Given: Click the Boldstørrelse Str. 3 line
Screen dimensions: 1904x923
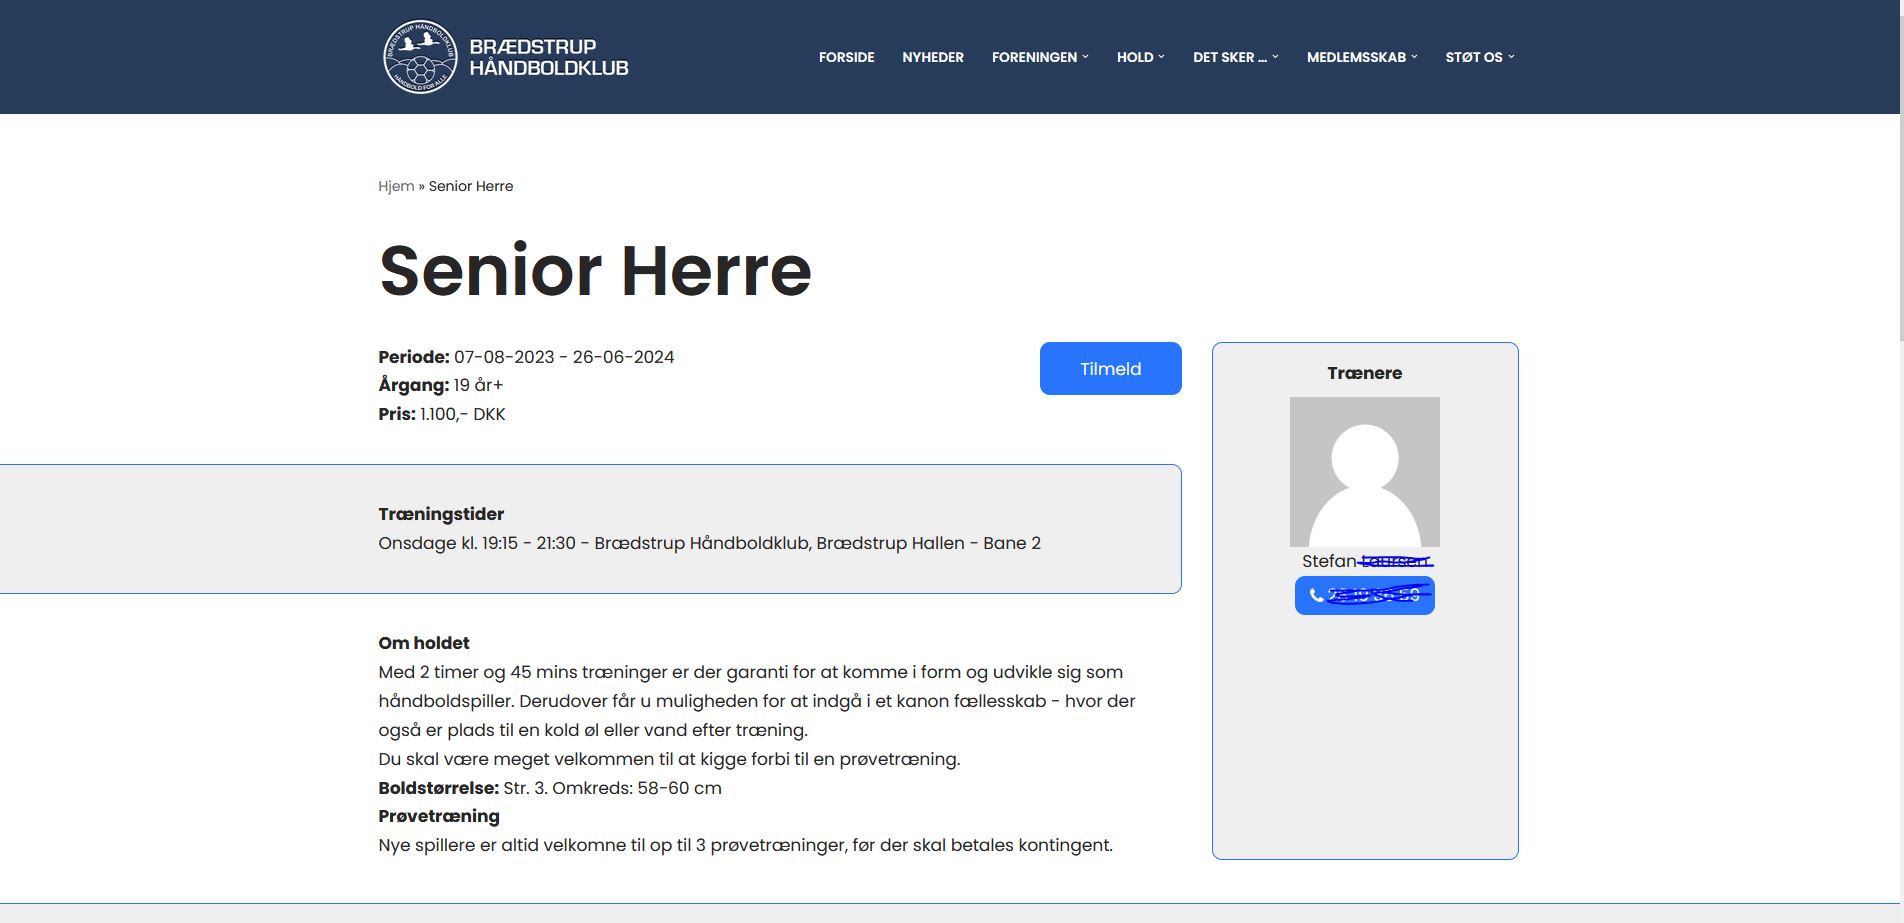Looking at the screenshot, I should (x=550, y=788).
